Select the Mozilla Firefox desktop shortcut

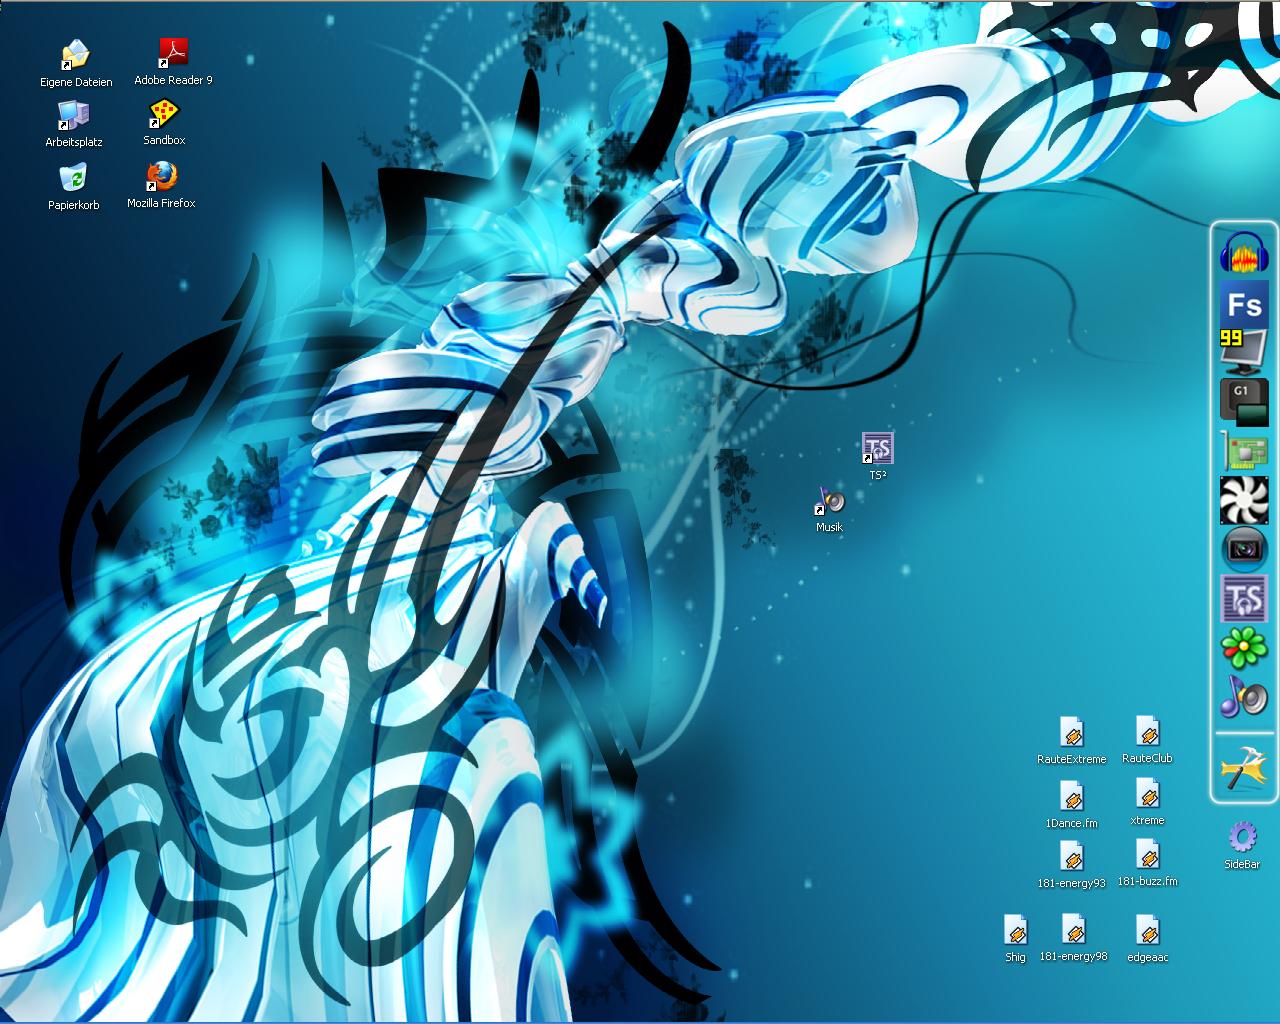click(x=161, y=177)
